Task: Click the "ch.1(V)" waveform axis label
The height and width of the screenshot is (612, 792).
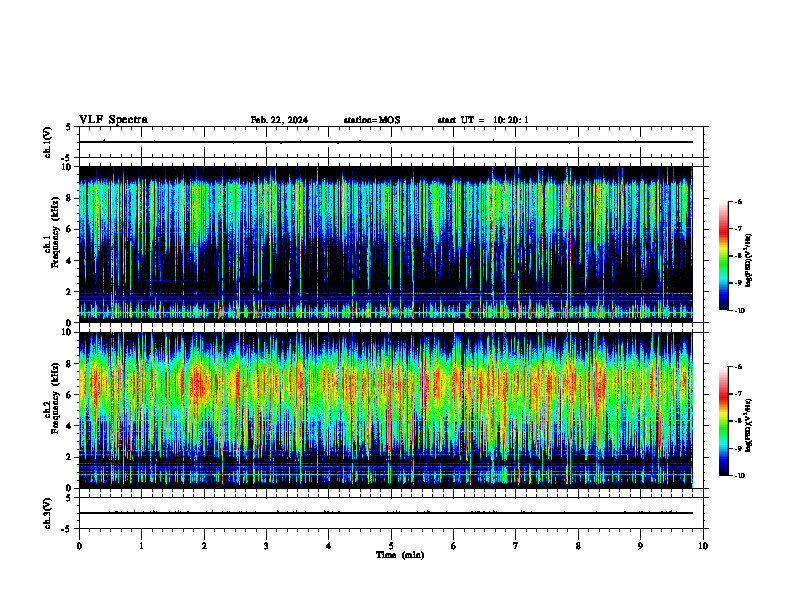Action: click(47, 142)
